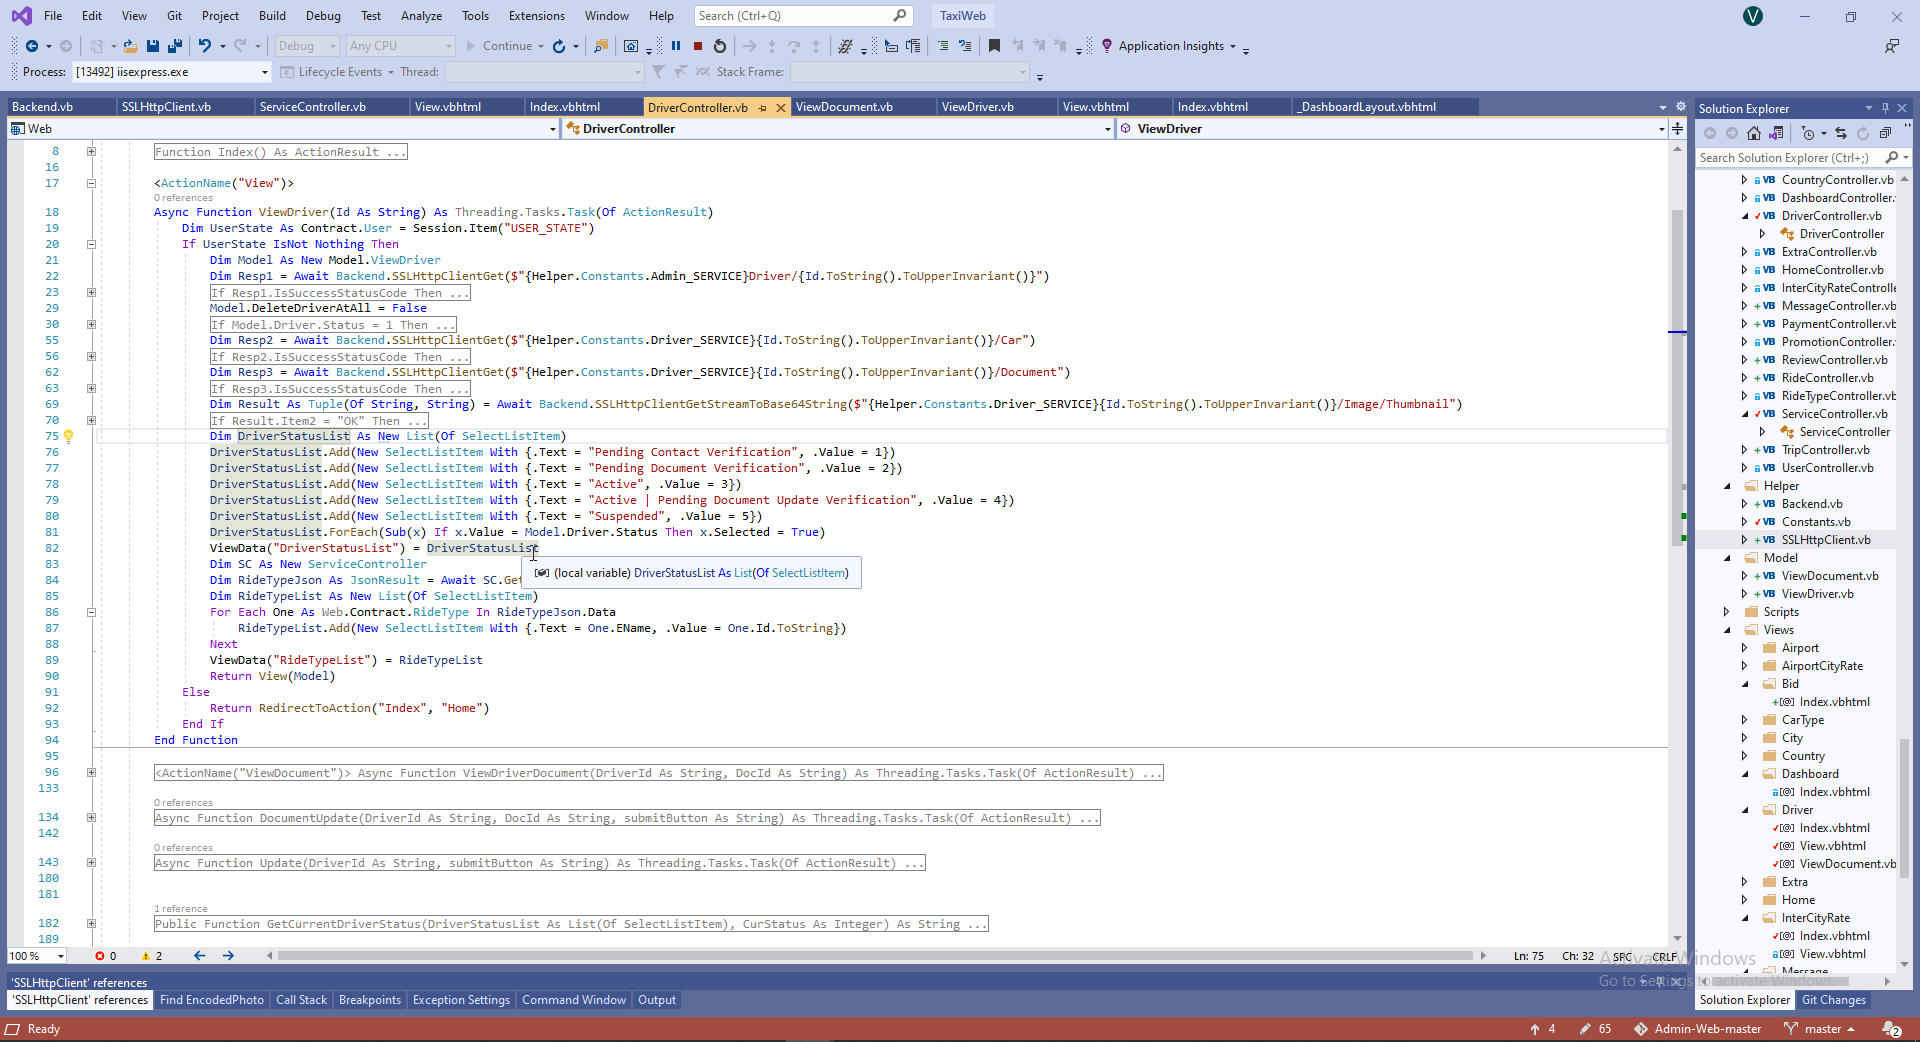Open the 100 % zoom level dropdown

pos(38,956)
